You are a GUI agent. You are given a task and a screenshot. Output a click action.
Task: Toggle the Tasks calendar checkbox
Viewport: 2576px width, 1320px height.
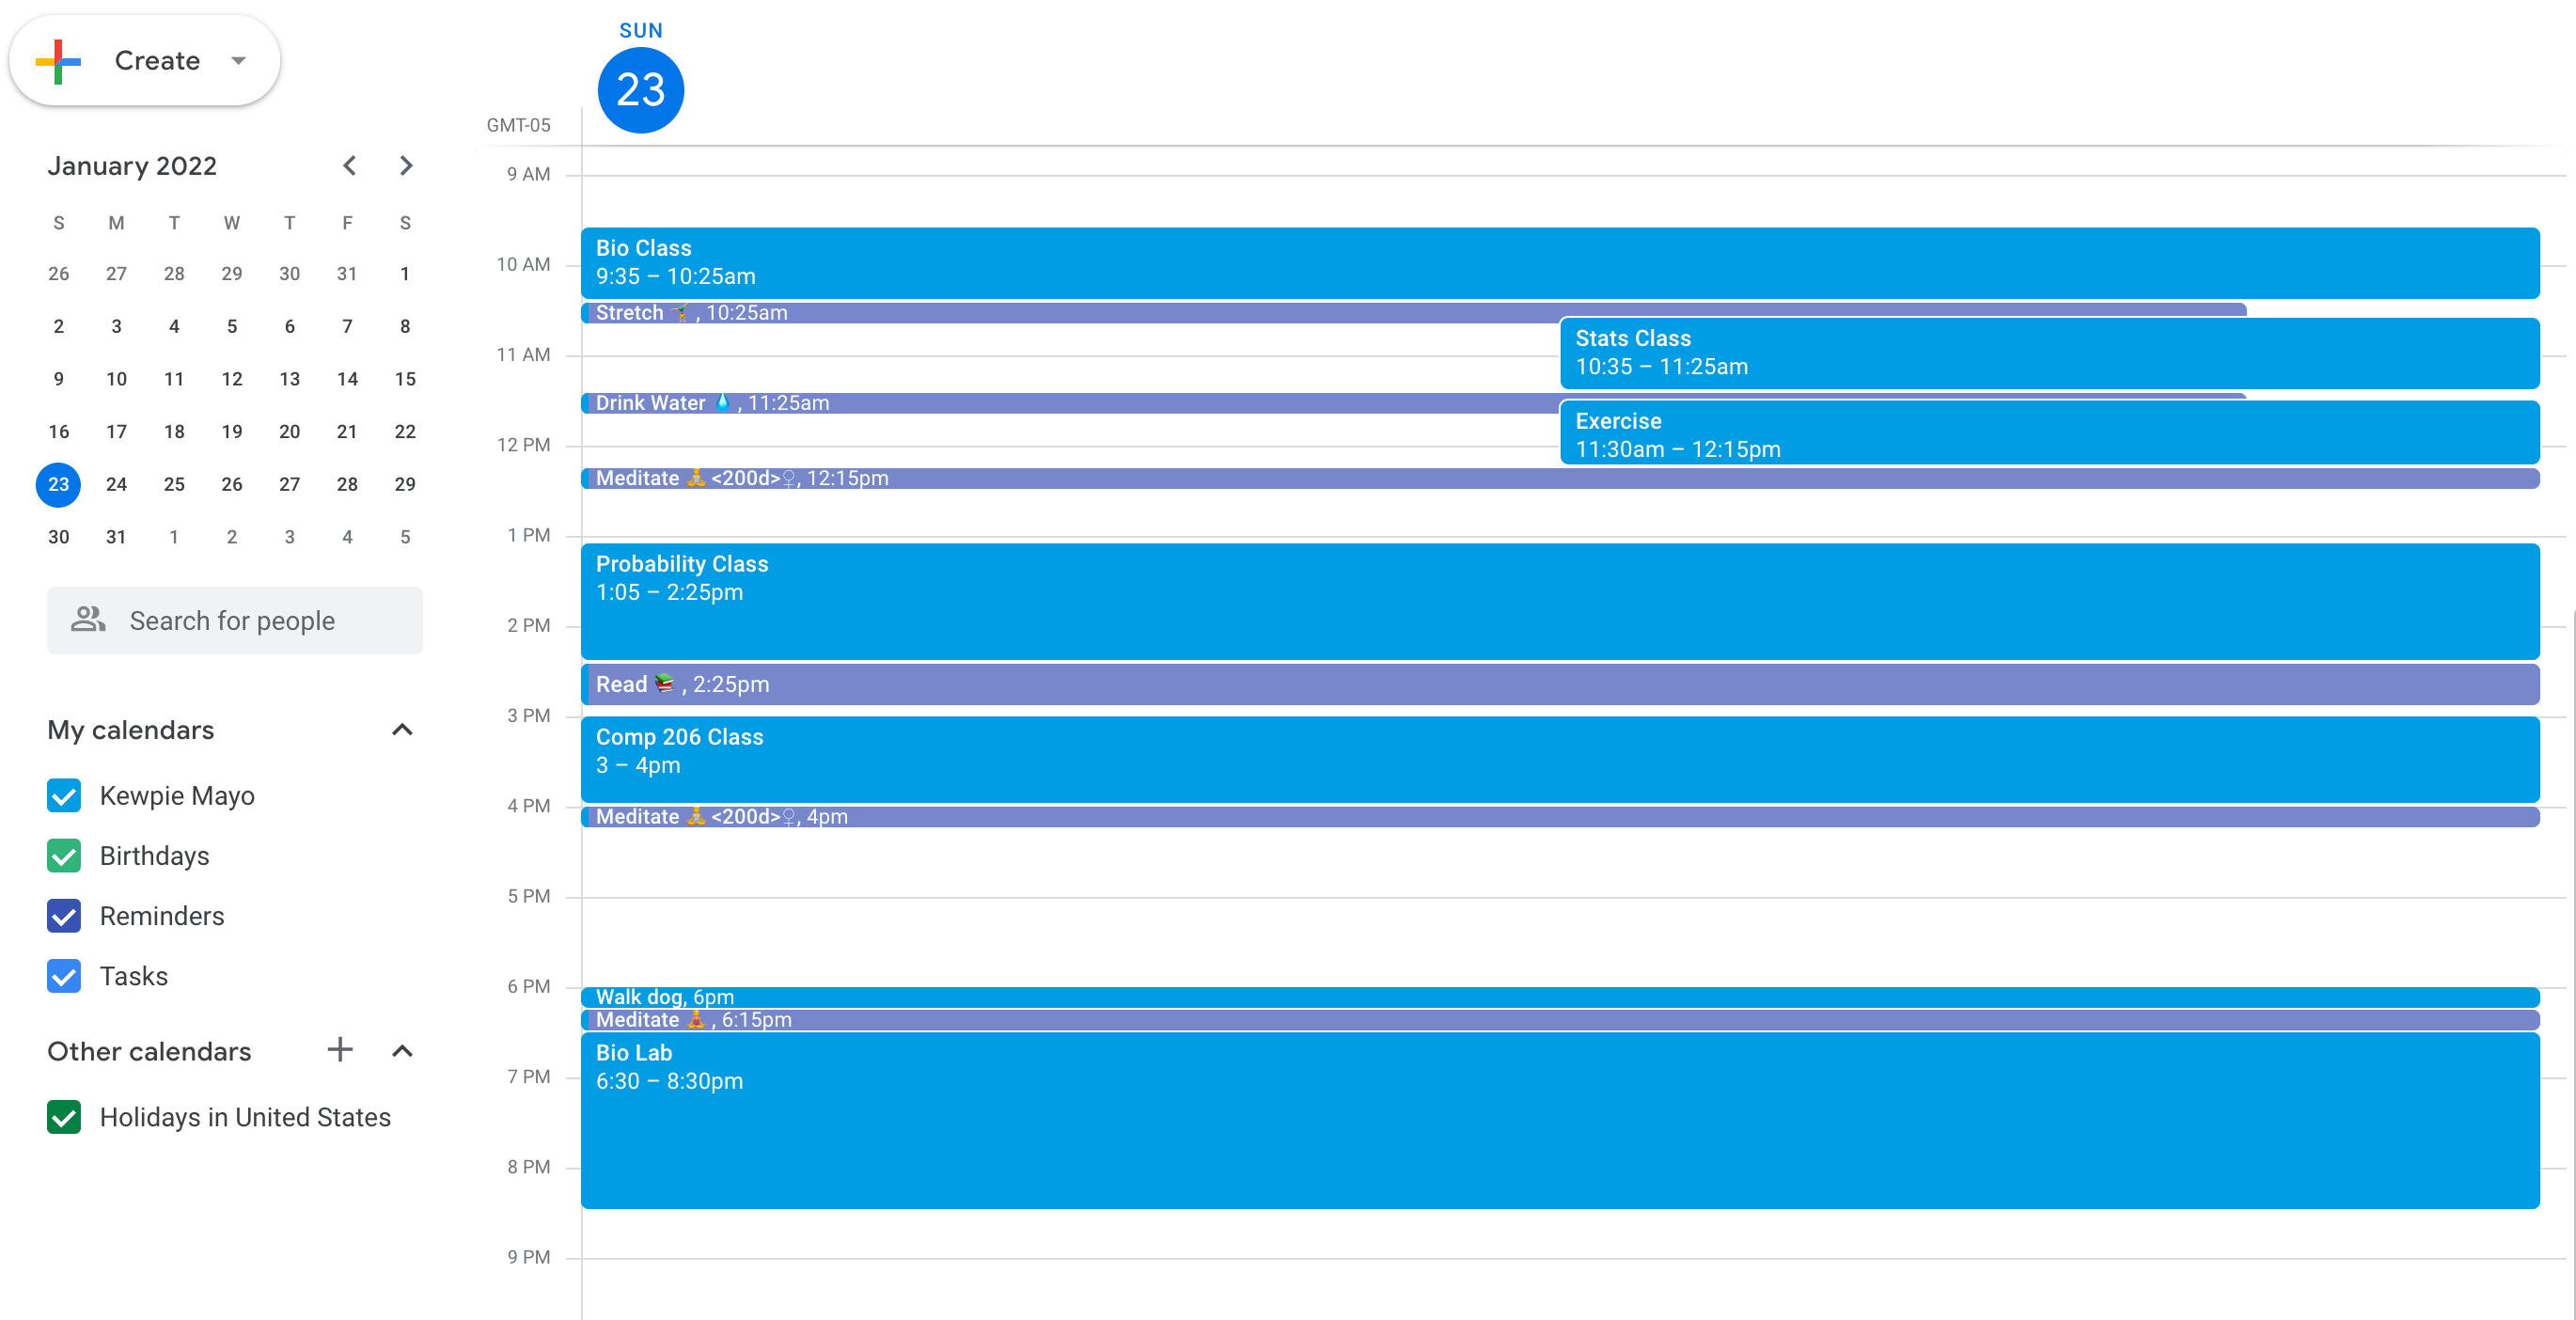64,976
